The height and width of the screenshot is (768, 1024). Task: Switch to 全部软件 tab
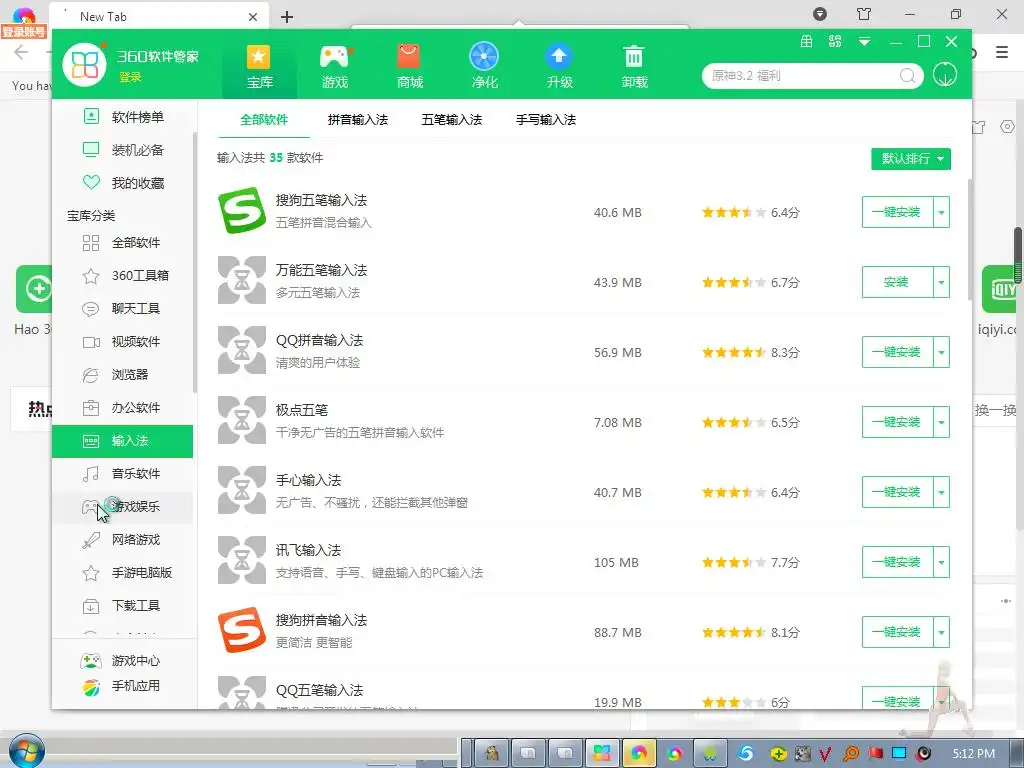264,120
